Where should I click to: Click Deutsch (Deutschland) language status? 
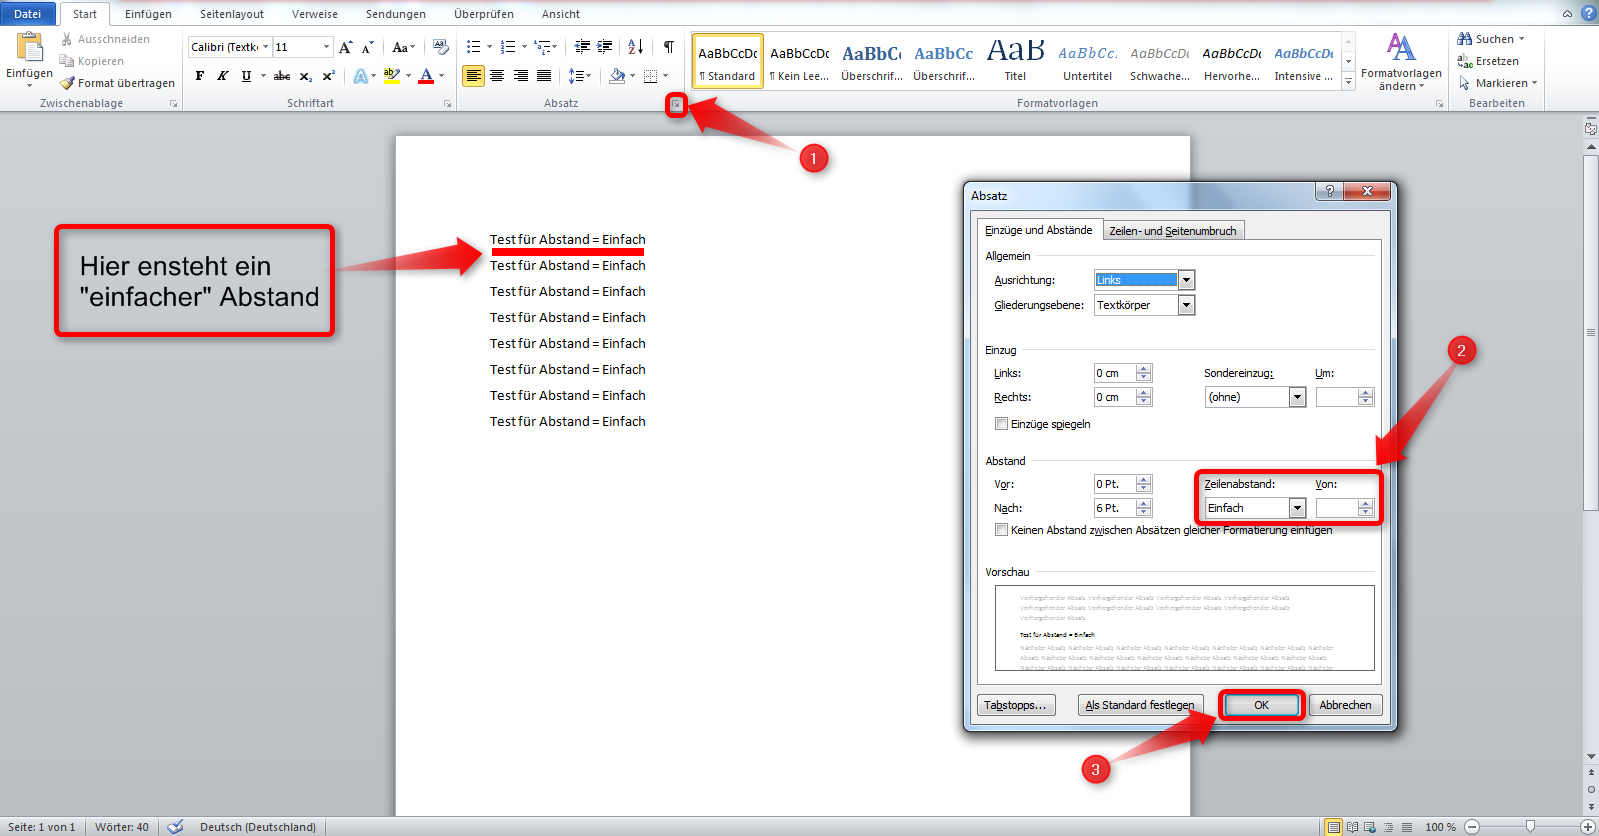[x=258, y=827]
